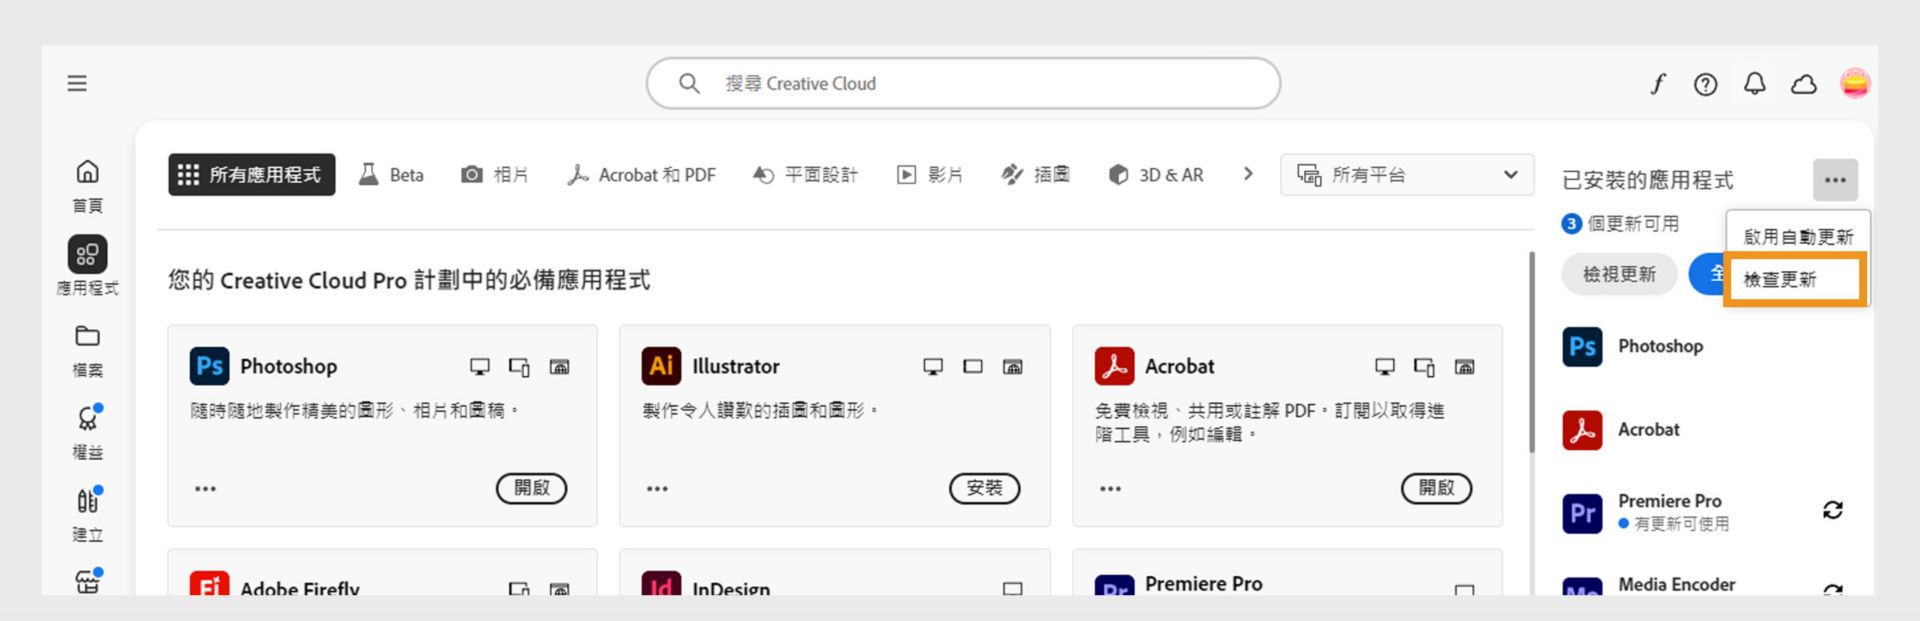Choose 檢查更新 menu item
The width and height of the screenshot is (1920, 621).
coord(1796,279)
